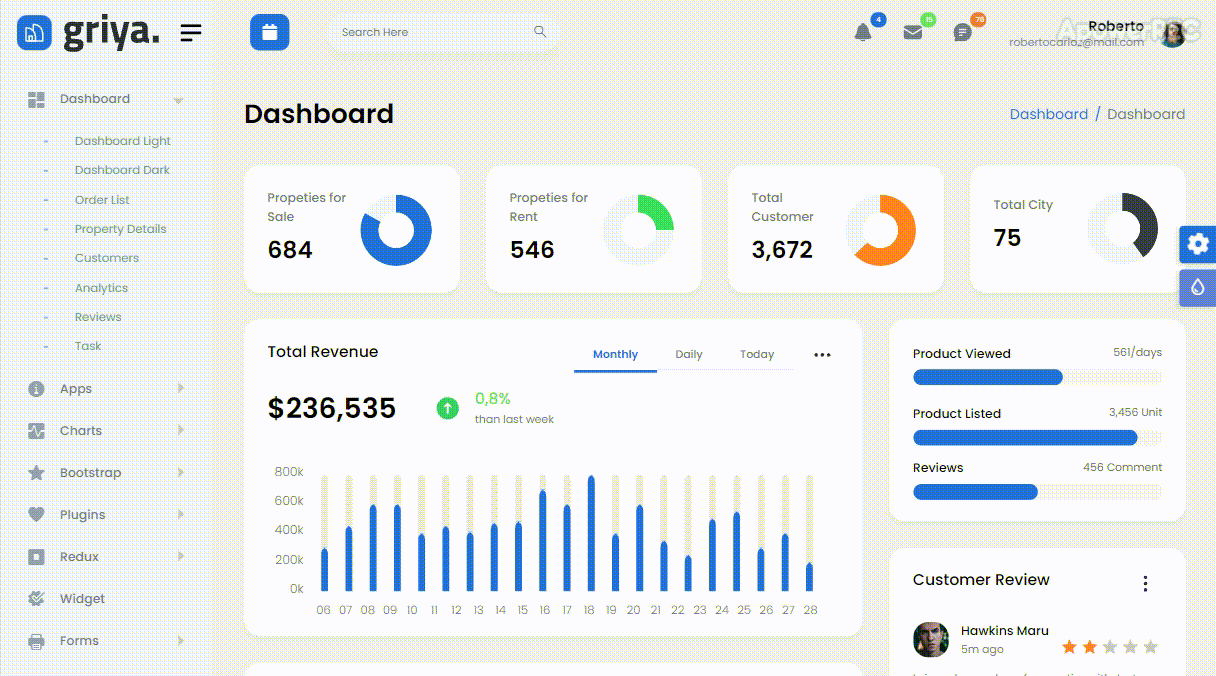Open notifications bell icon
This screenshot has width=1216, height=676.
click(863, 32)
